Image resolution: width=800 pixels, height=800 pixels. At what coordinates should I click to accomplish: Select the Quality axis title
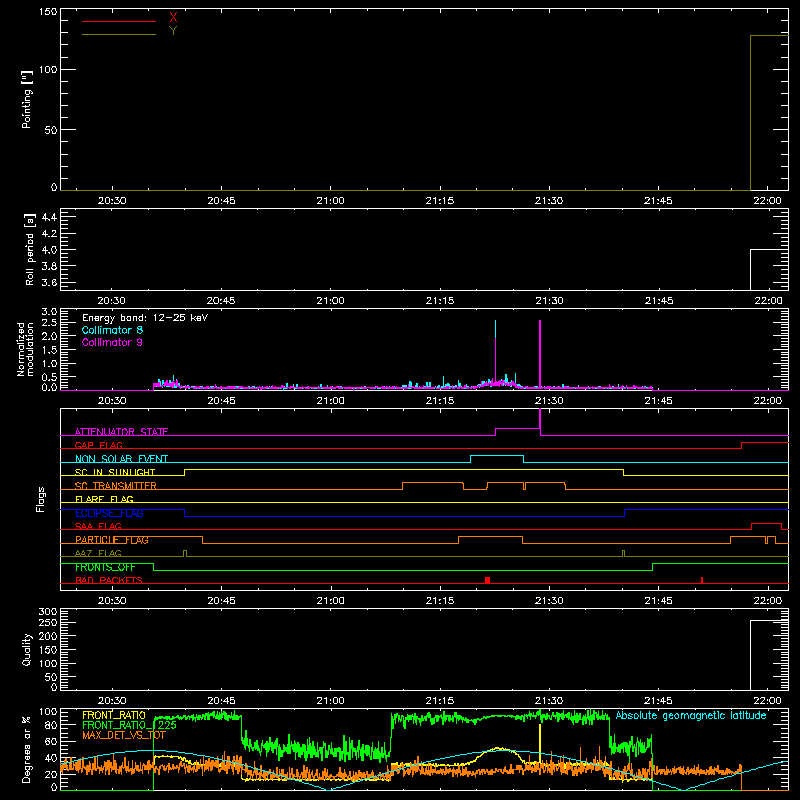(x=27, y=649)
